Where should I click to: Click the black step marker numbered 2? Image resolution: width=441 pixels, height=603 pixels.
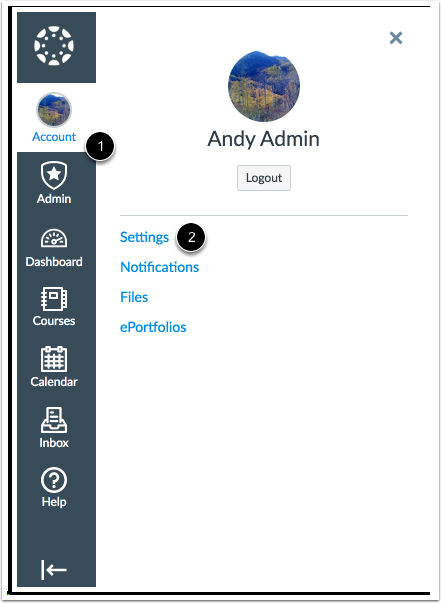pyautogui.click(x=191, y=237)
